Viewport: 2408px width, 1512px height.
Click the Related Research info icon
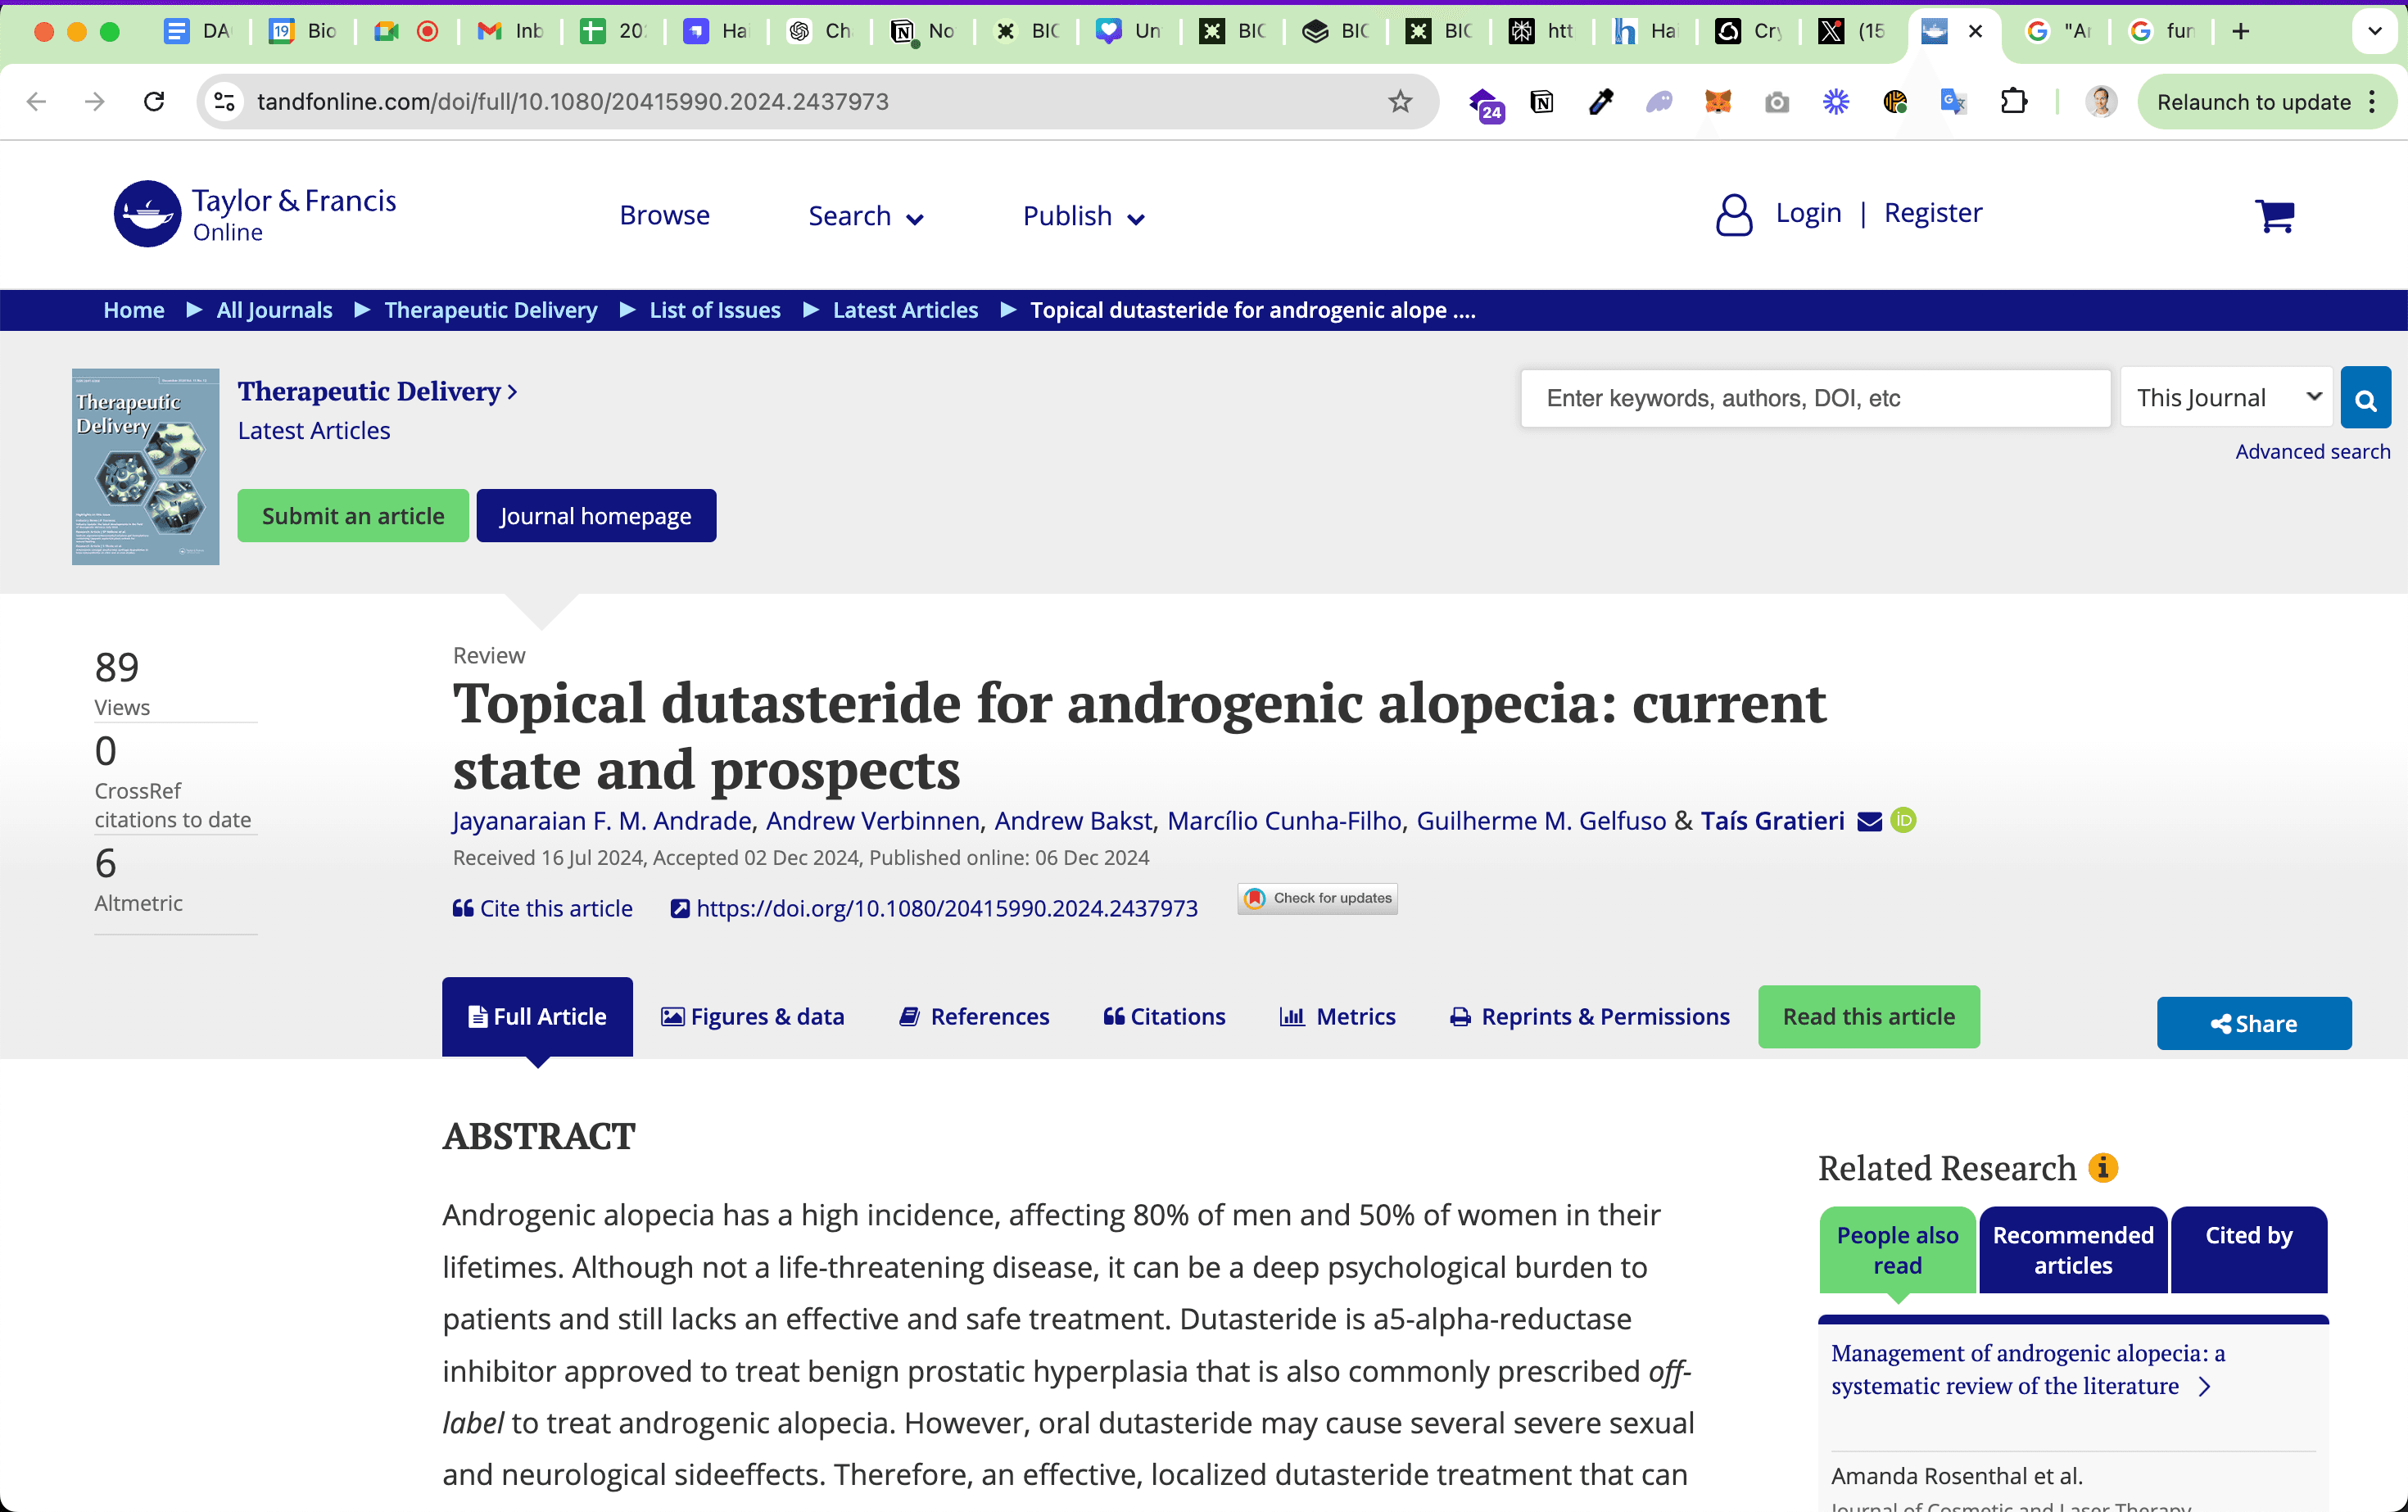pos(2103,1167)
